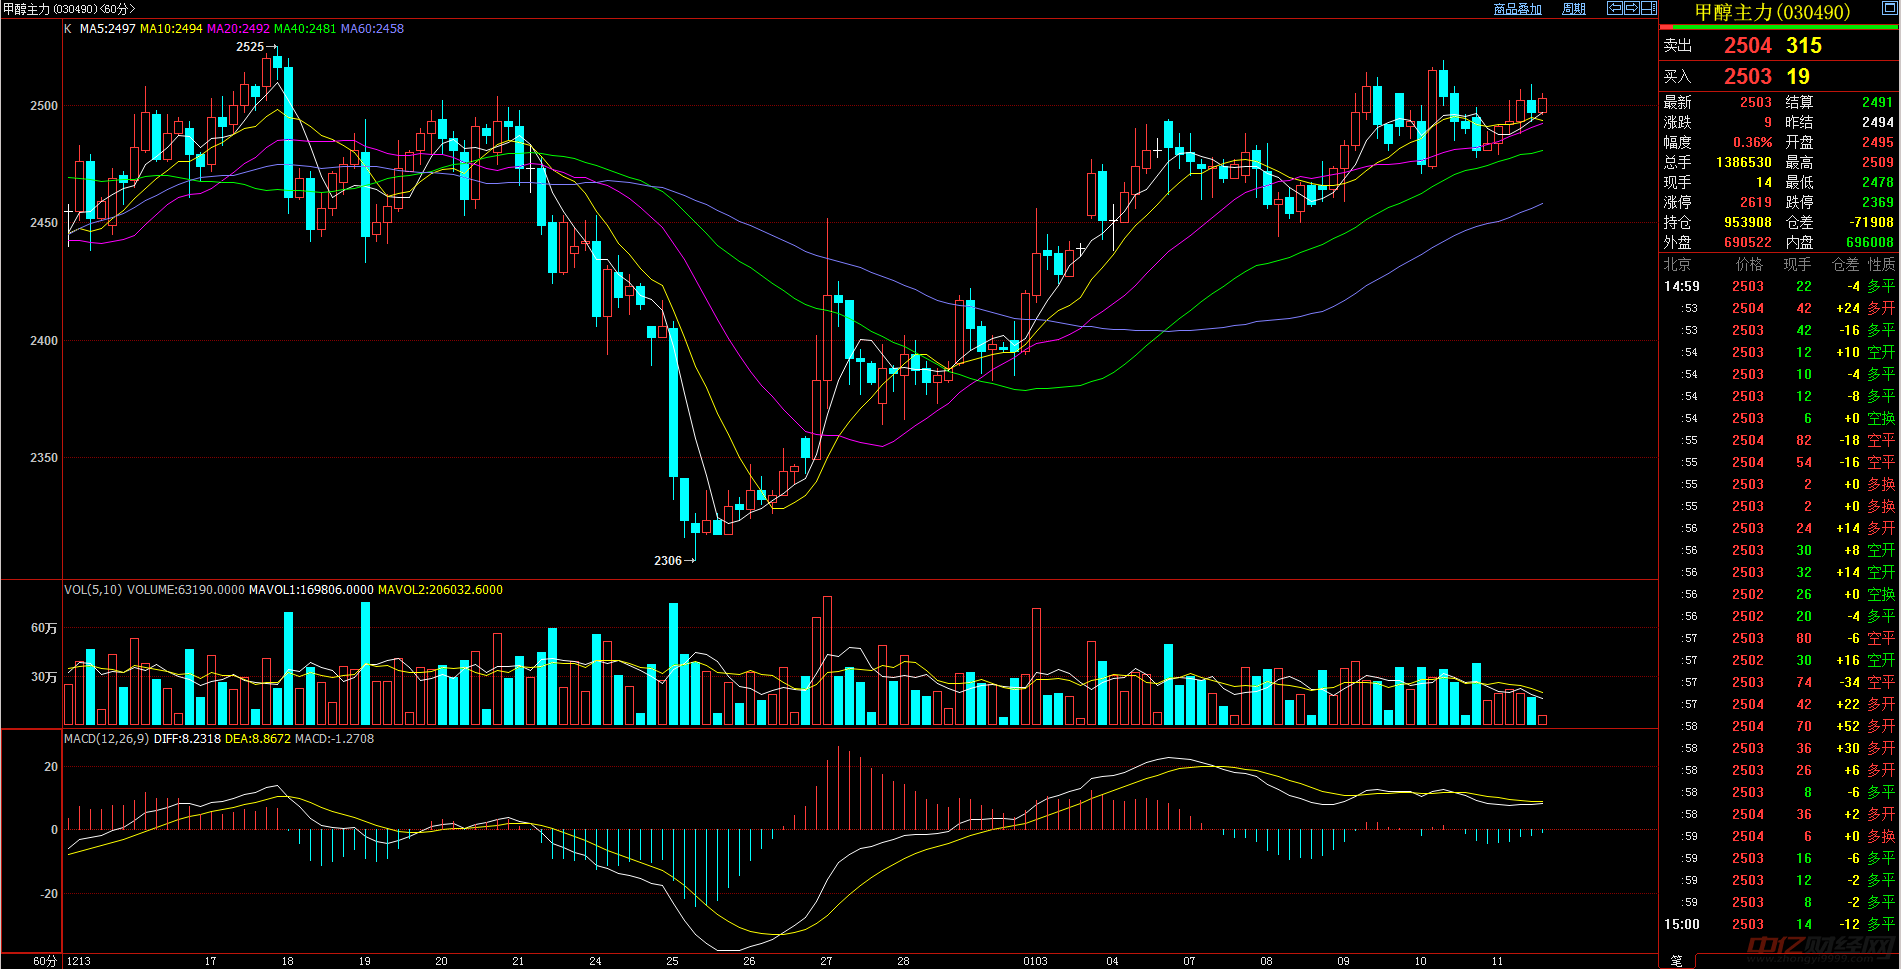This screenshot has width=1901, height=969.
Task: Click the 北京 time column header
Action: pyautogui.click(x=1677, y=265)
